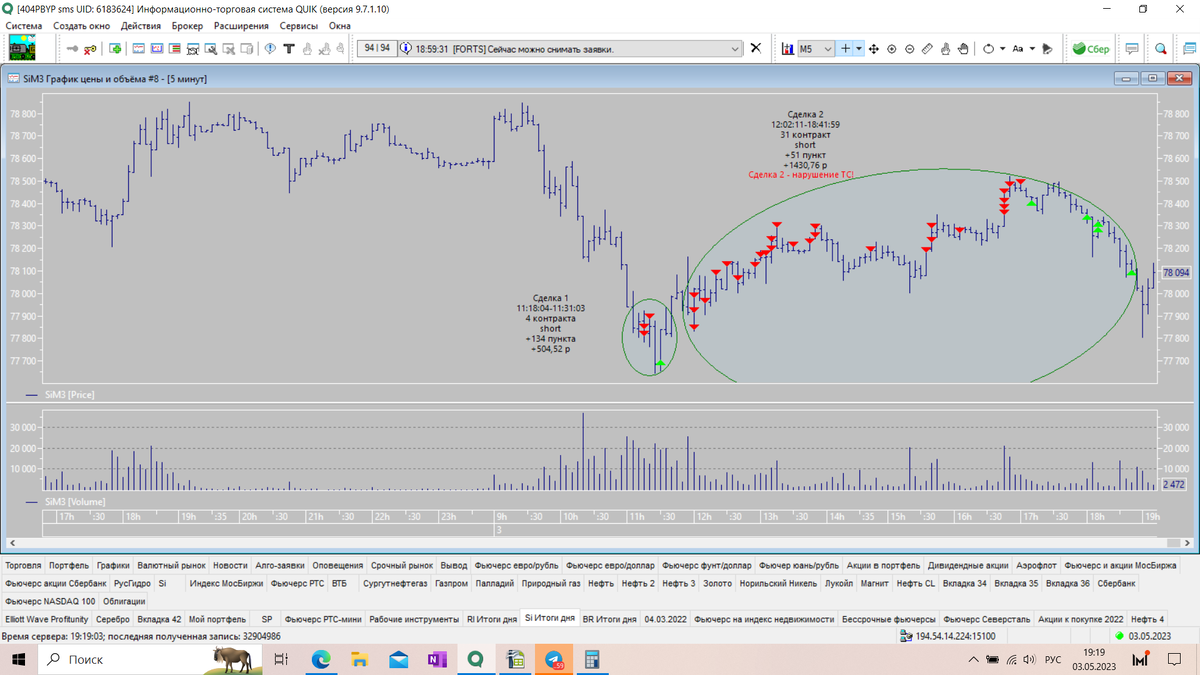
Task: Expand the circle drawing tool dropdown arrow
Action: (1001, 48)
